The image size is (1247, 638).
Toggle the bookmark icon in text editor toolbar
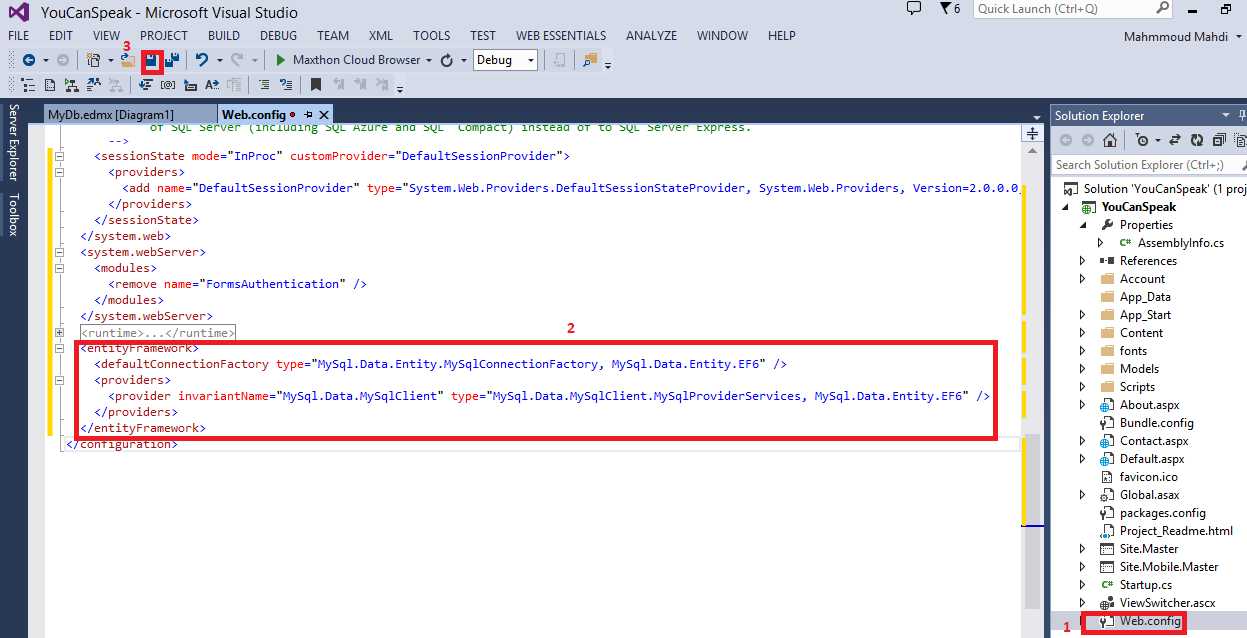[x=315, y=85]
